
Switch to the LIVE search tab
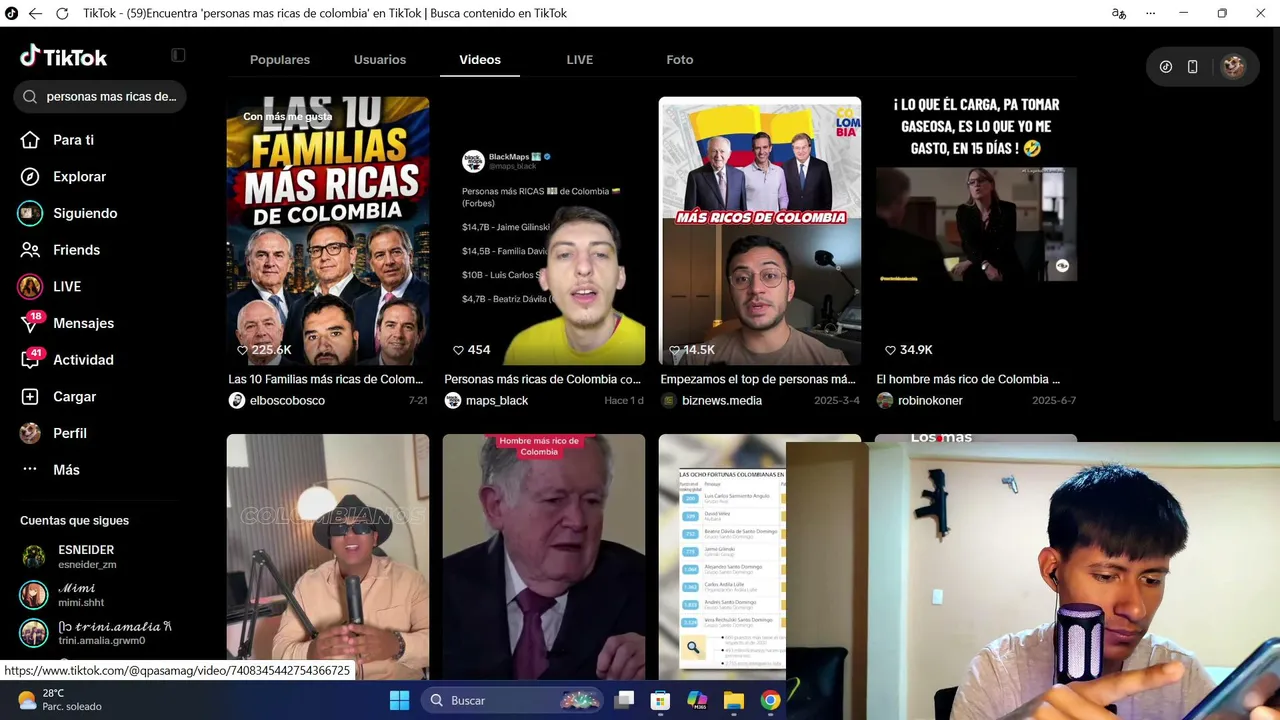(x=580, y=60)
